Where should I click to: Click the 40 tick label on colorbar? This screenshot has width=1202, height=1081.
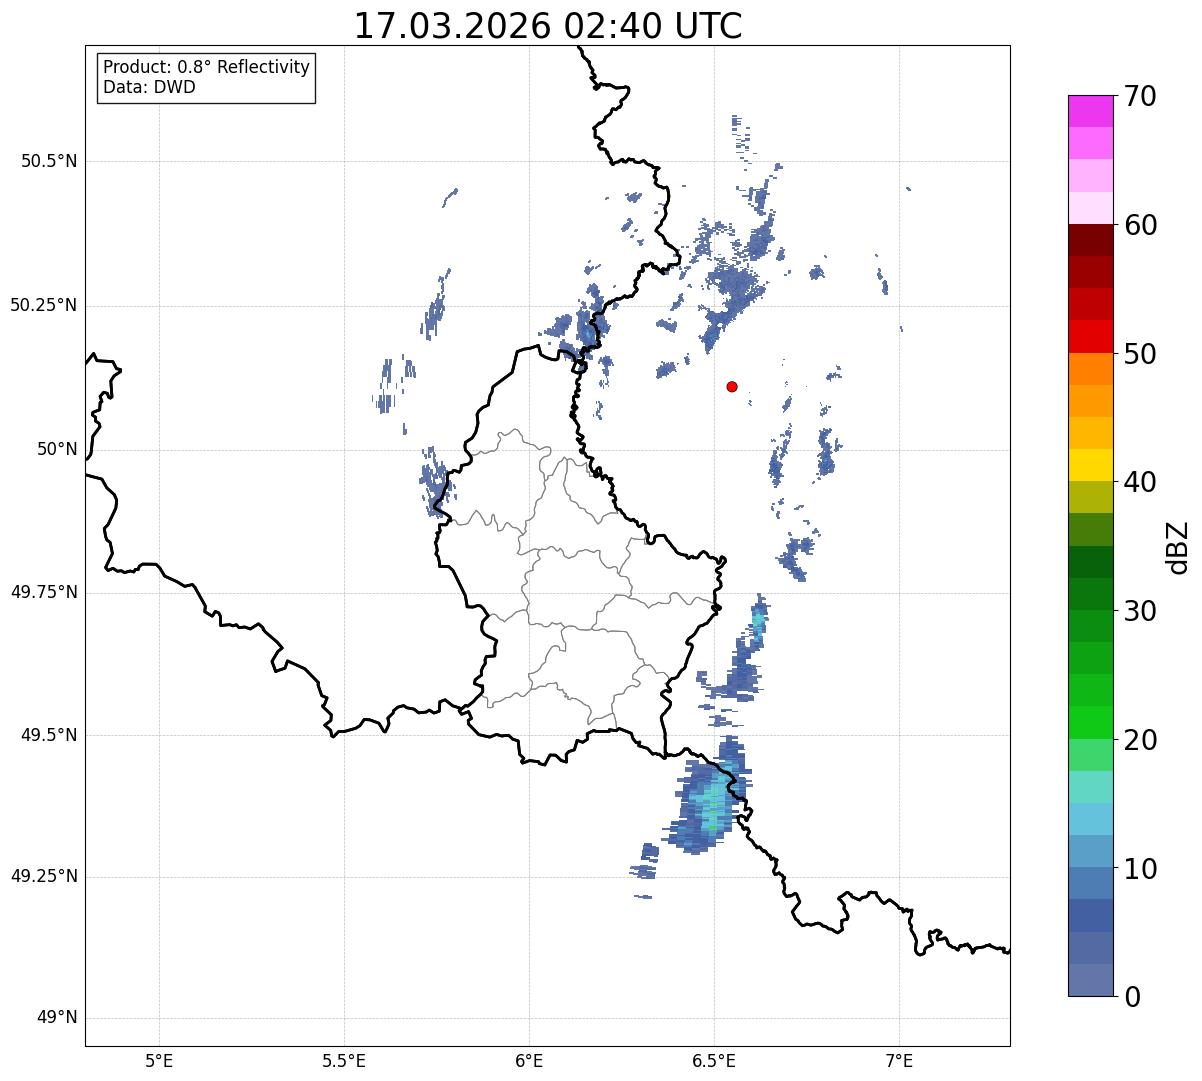click(1140, 482)
